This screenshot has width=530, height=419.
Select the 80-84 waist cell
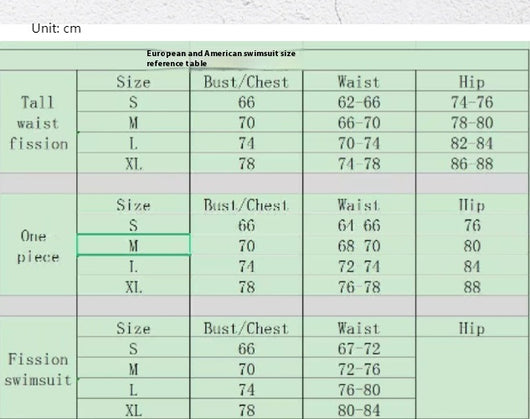point(359,410)
